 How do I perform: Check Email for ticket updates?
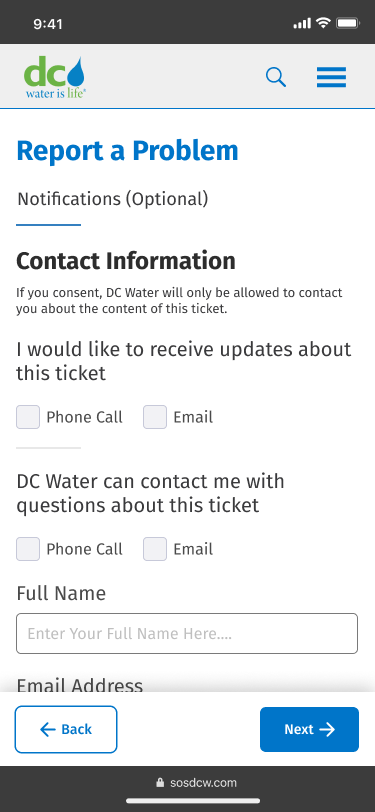[x=155, y=417]
